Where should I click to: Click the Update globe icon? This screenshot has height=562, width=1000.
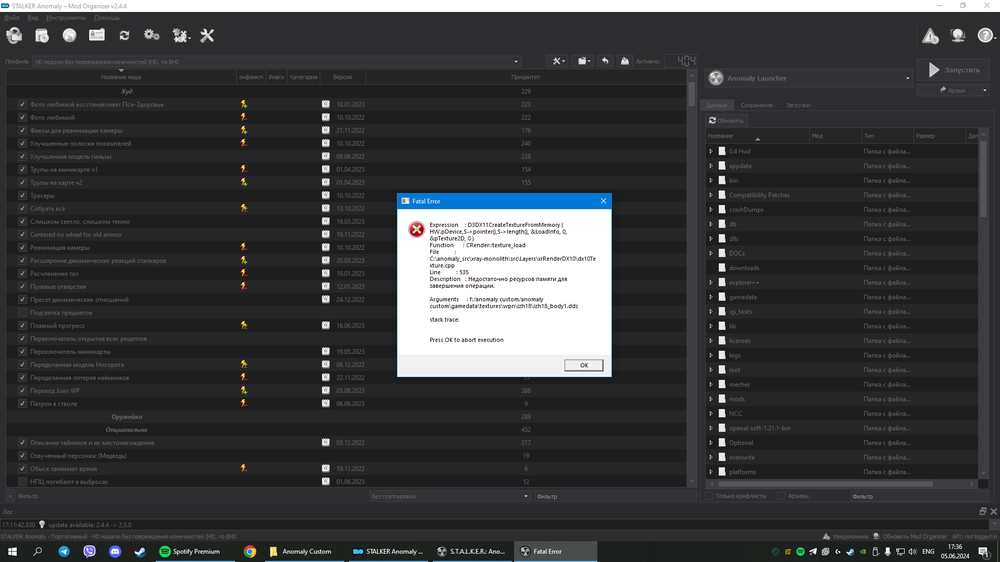point(958,36)
